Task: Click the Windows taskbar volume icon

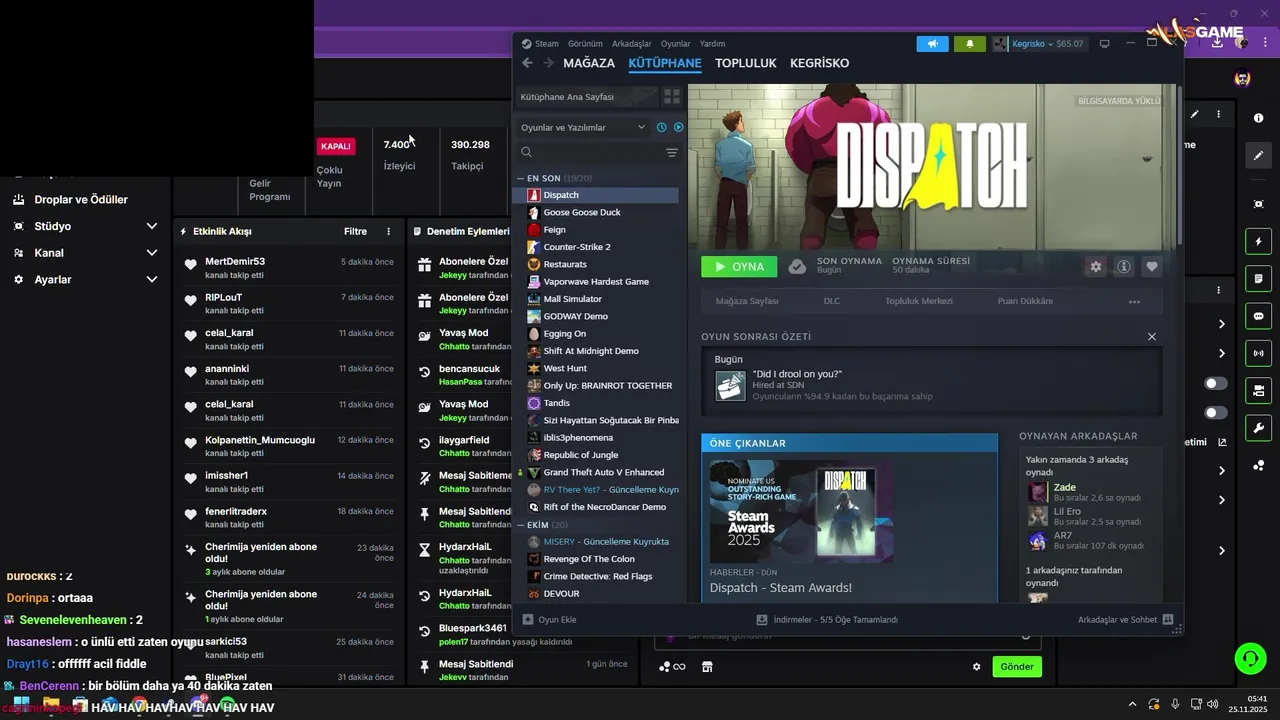Action: coord(1212,704)
